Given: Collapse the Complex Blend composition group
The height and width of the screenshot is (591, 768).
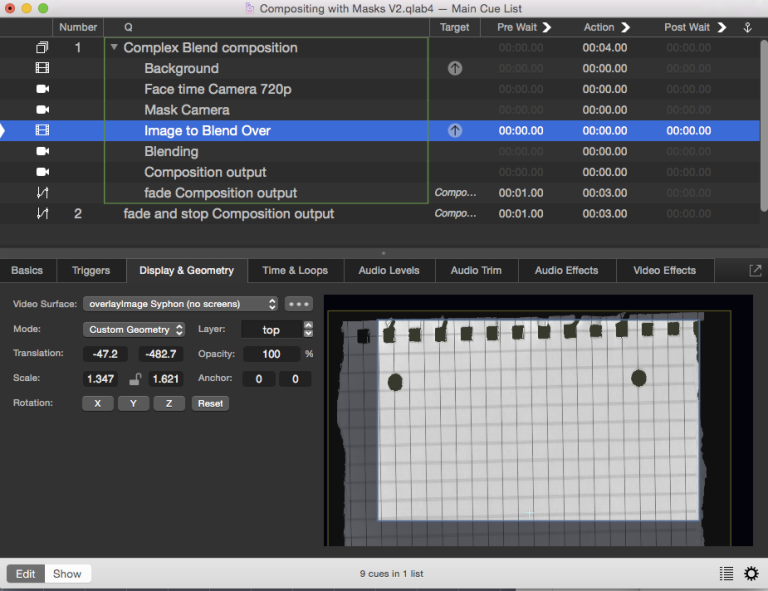Looking at the screenshot, I should 114,48.
